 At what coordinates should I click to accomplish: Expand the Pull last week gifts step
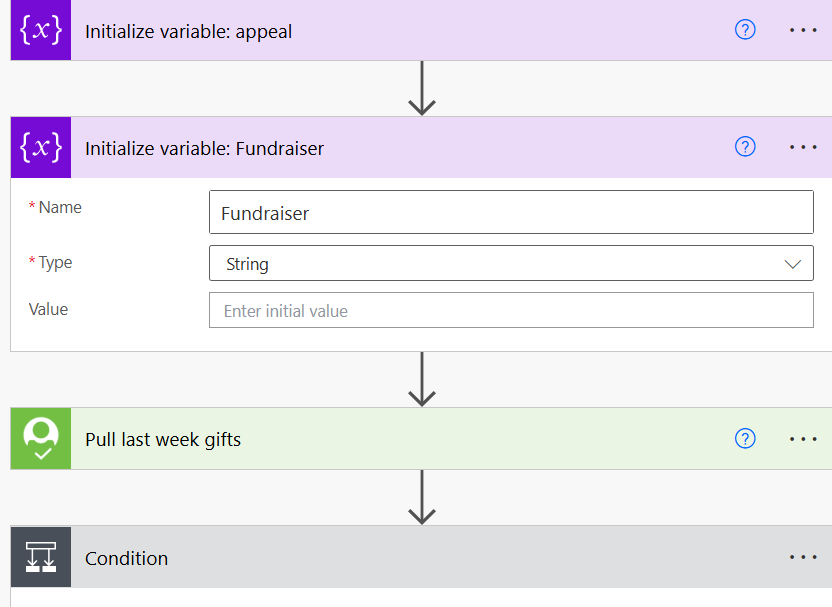402,439
